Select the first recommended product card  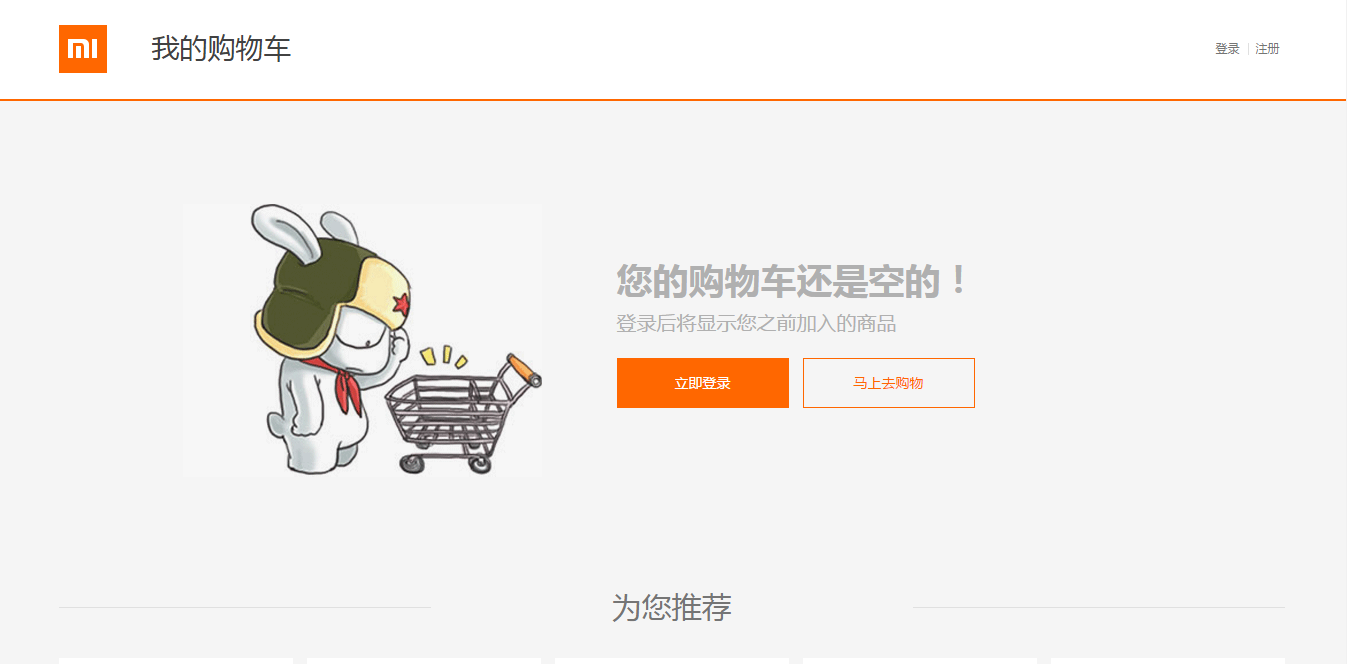[x=176, y=661]
